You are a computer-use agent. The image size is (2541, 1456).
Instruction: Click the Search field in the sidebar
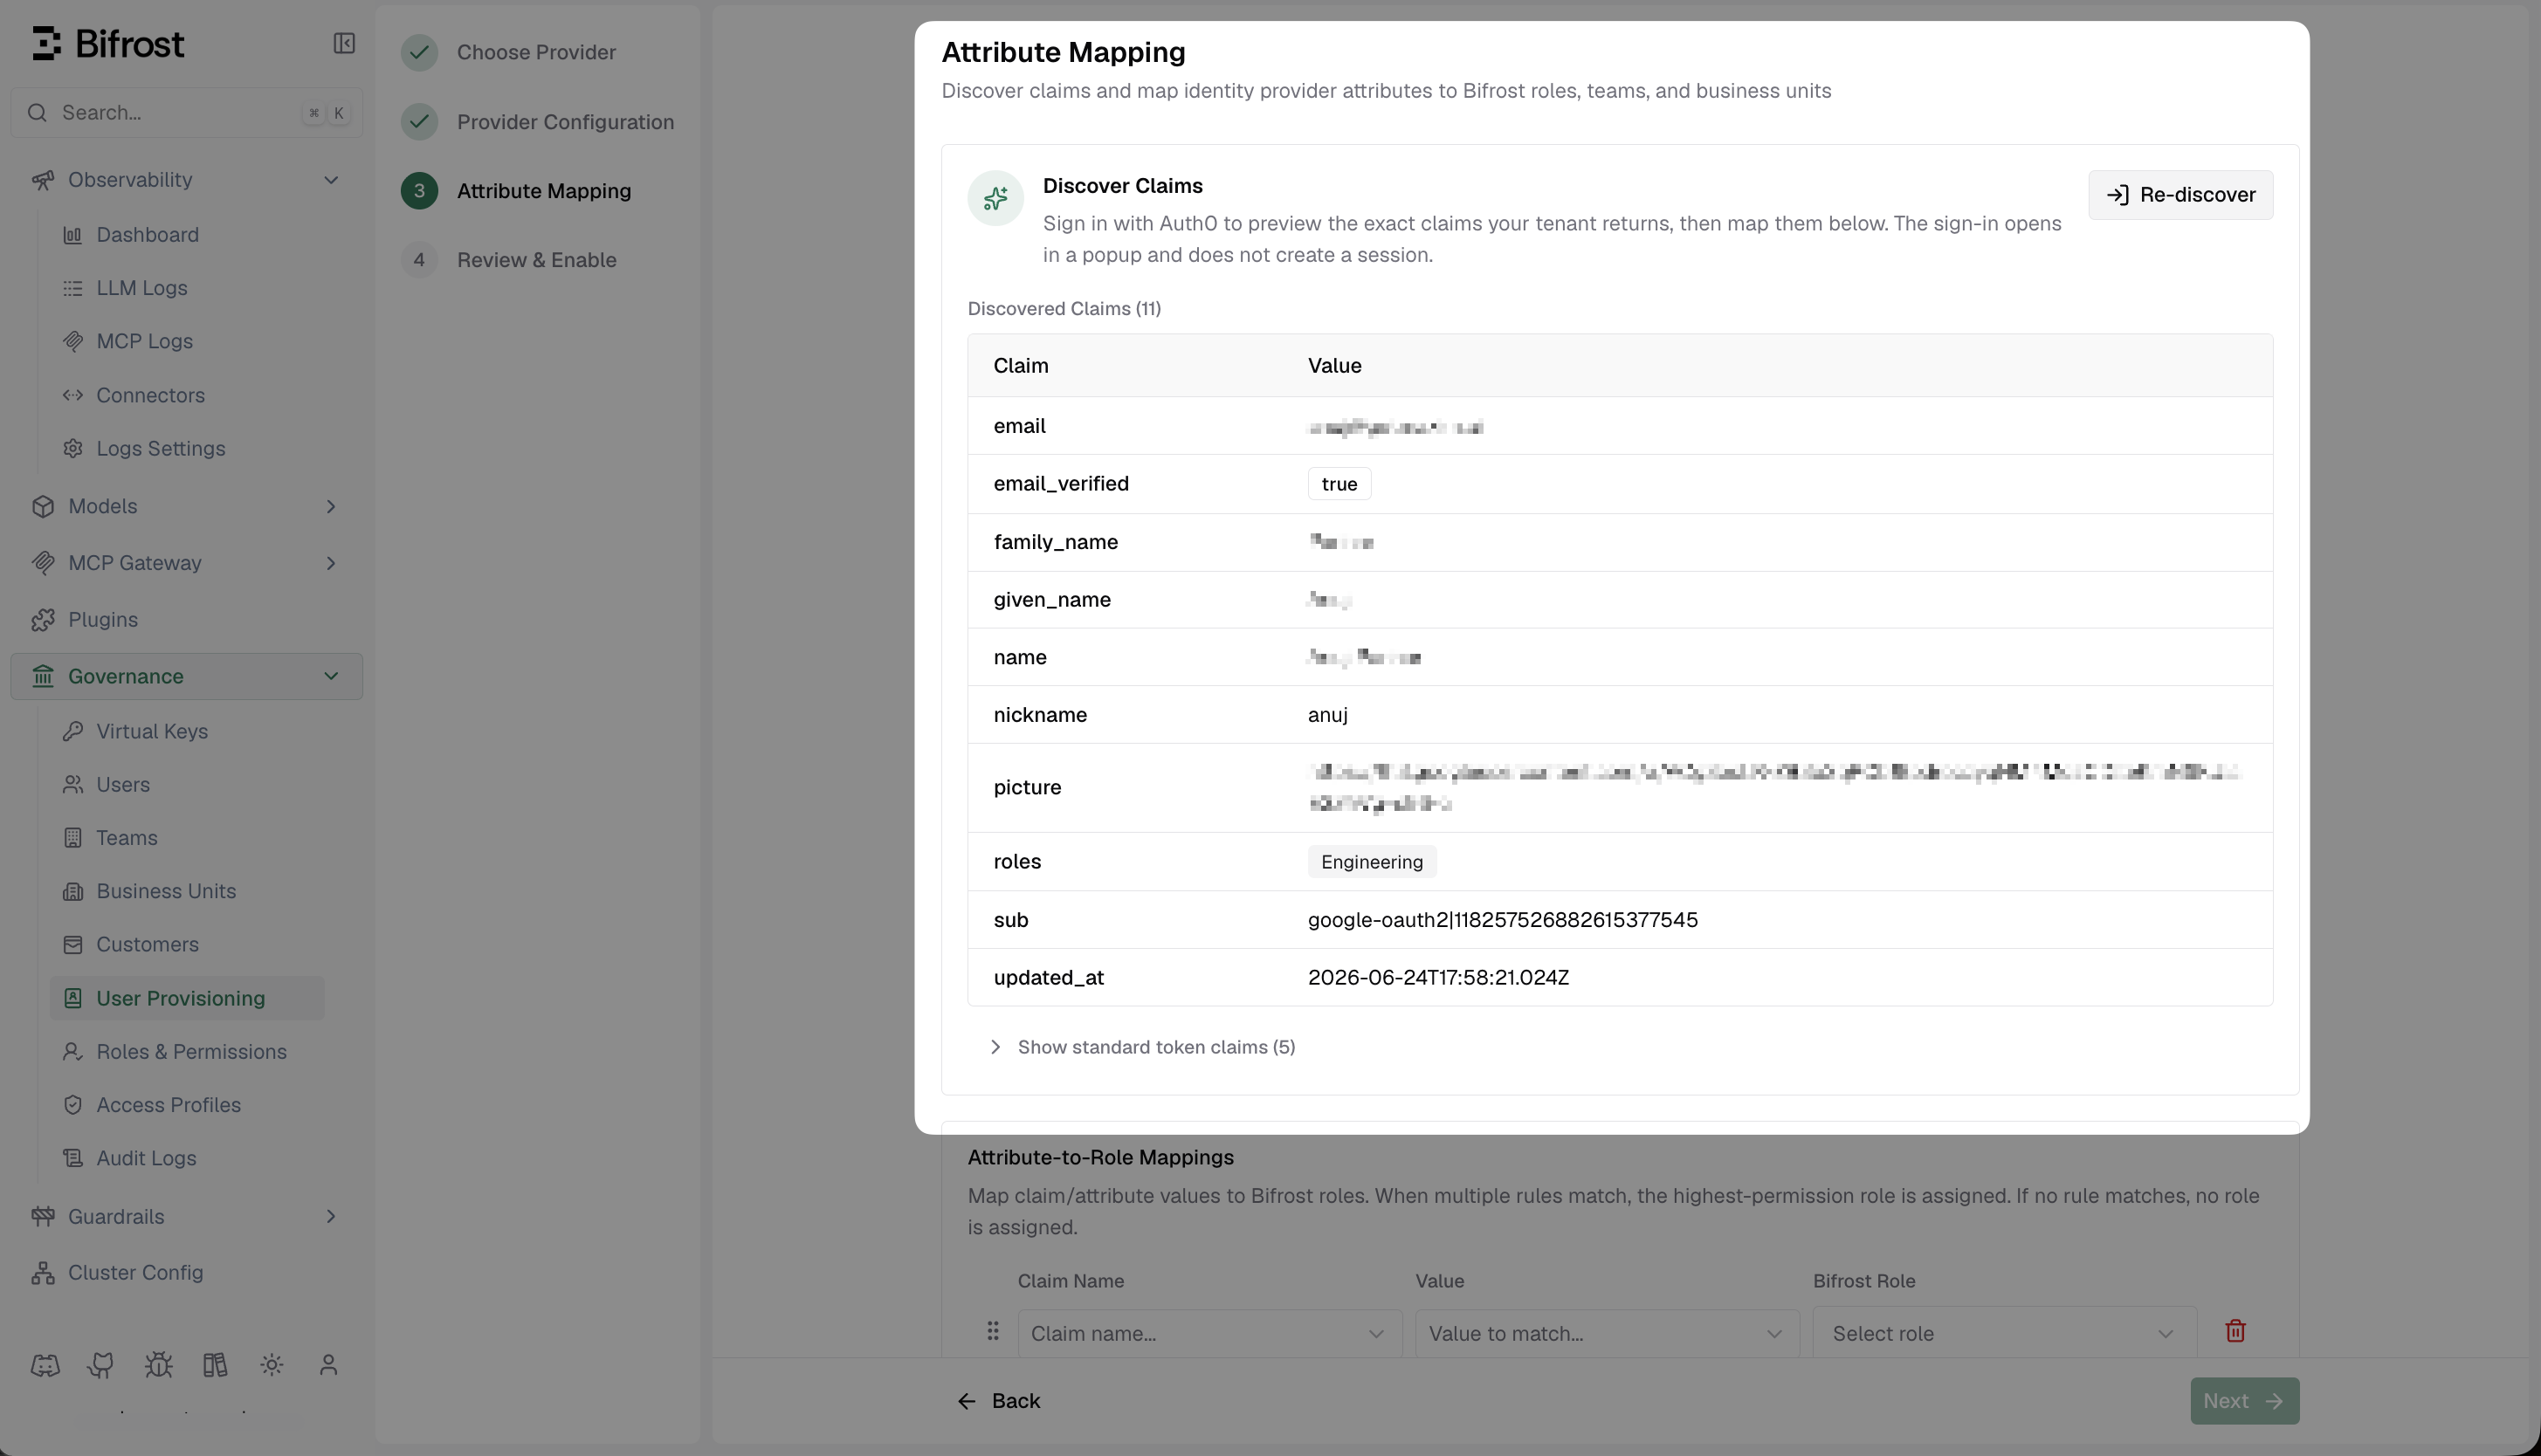[x=186, y=113]
